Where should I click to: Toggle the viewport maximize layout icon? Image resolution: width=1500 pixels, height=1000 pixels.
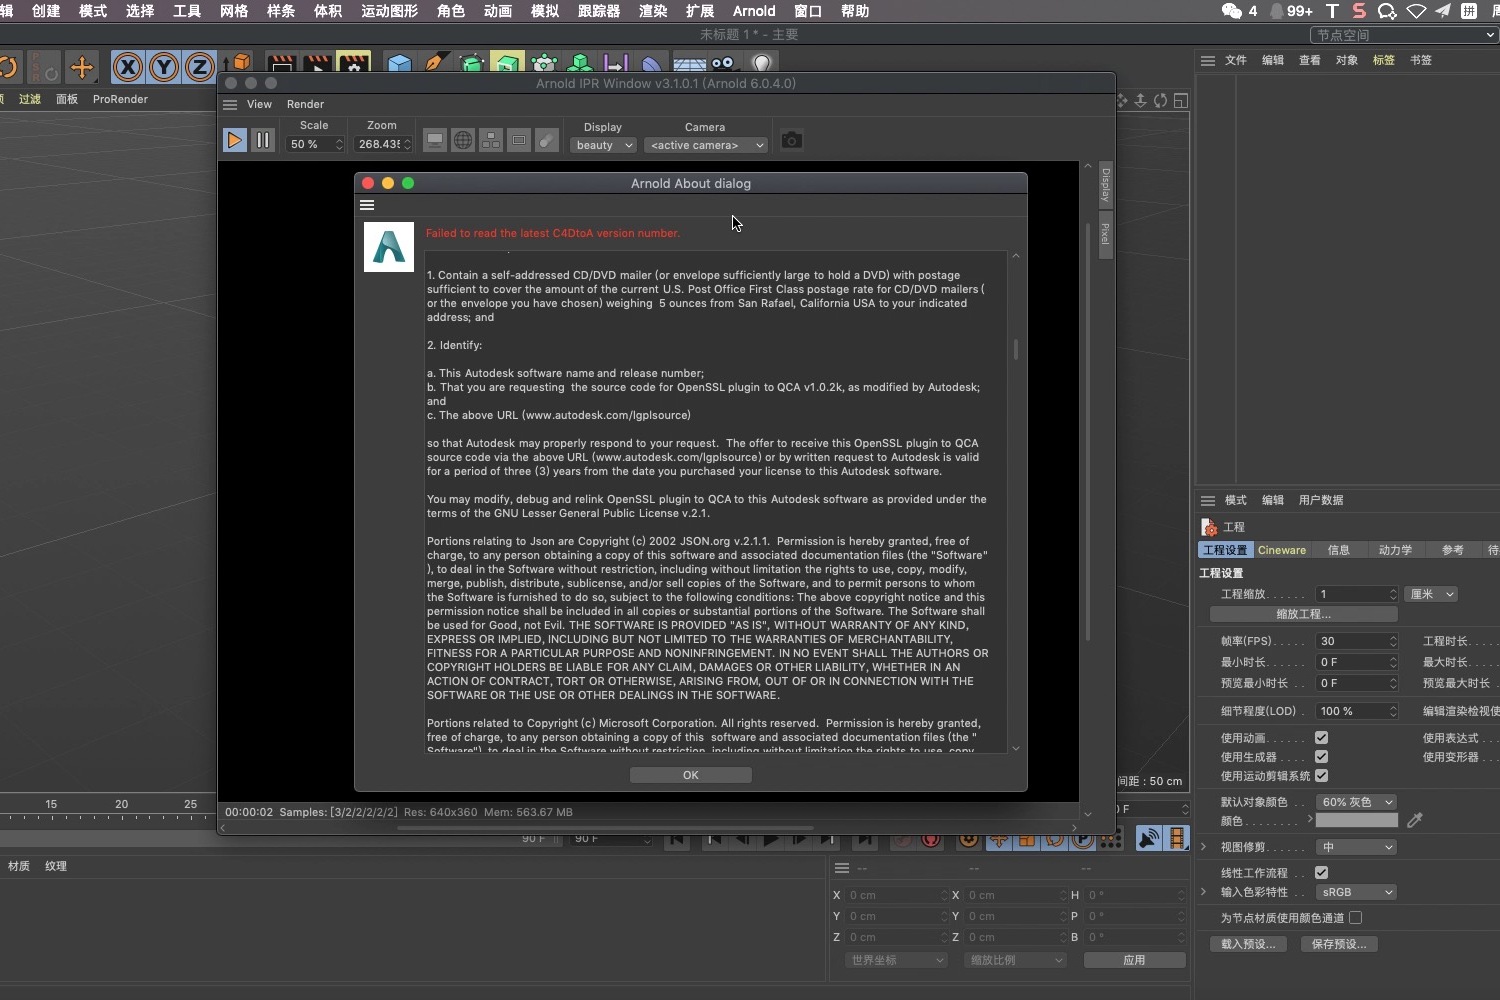point(1181,100)
